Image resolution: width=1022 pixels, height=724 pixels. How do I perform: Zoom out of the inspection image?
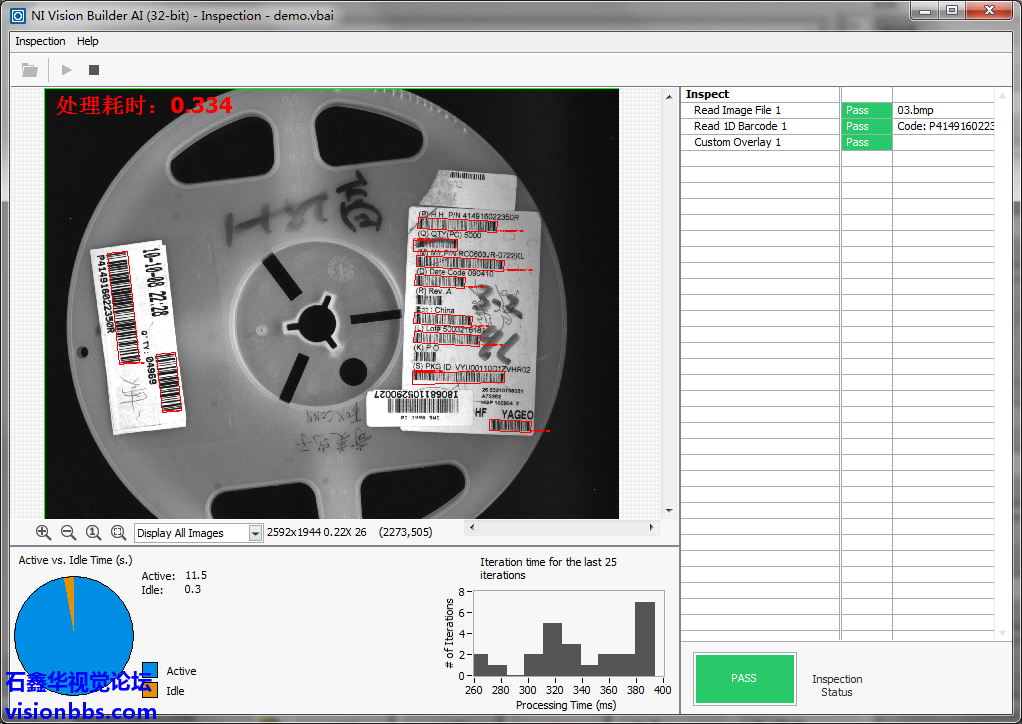click(68, 532)
